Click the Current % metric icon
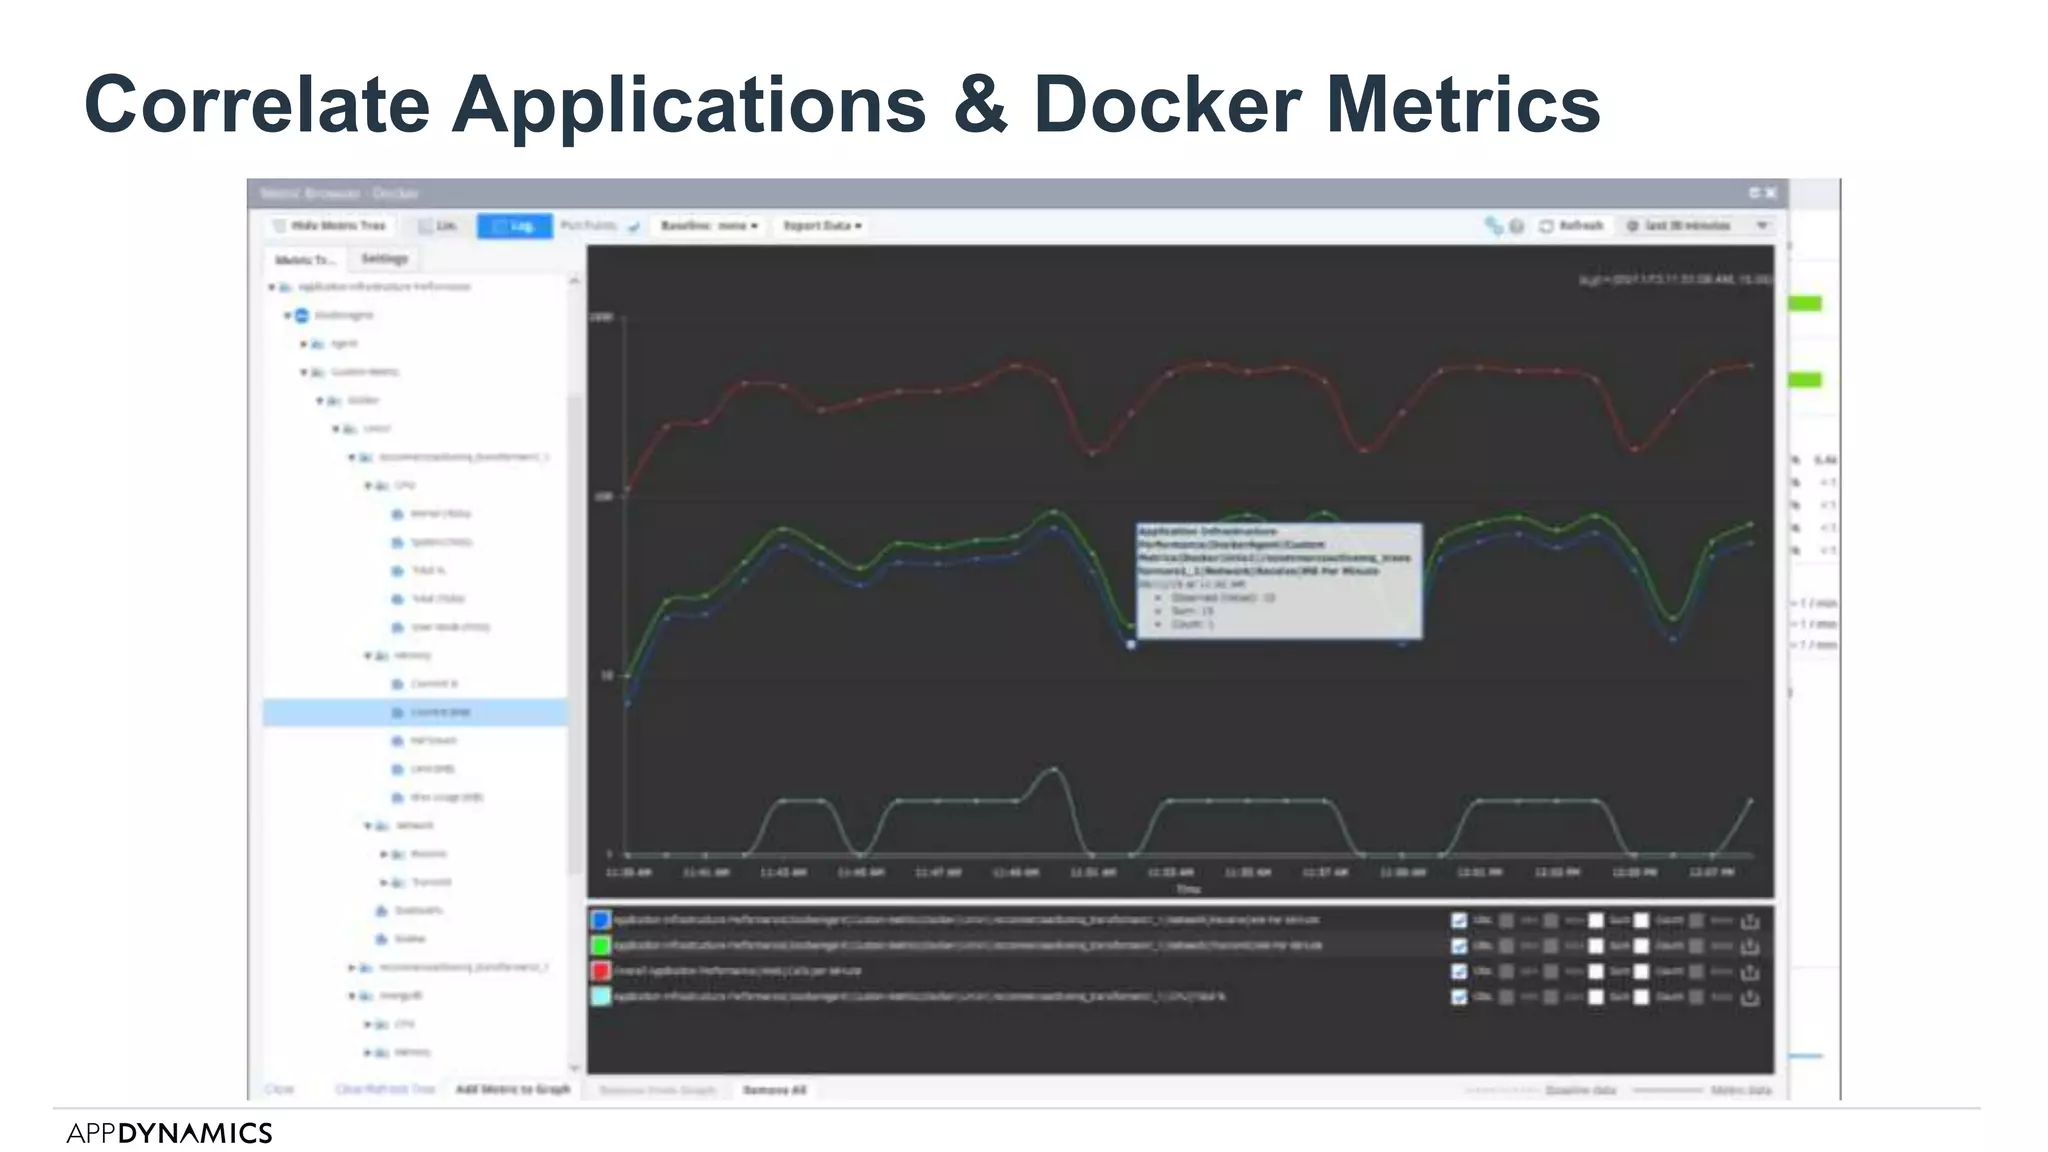This screenshot has width=2048, height=1152. [397, 684]
